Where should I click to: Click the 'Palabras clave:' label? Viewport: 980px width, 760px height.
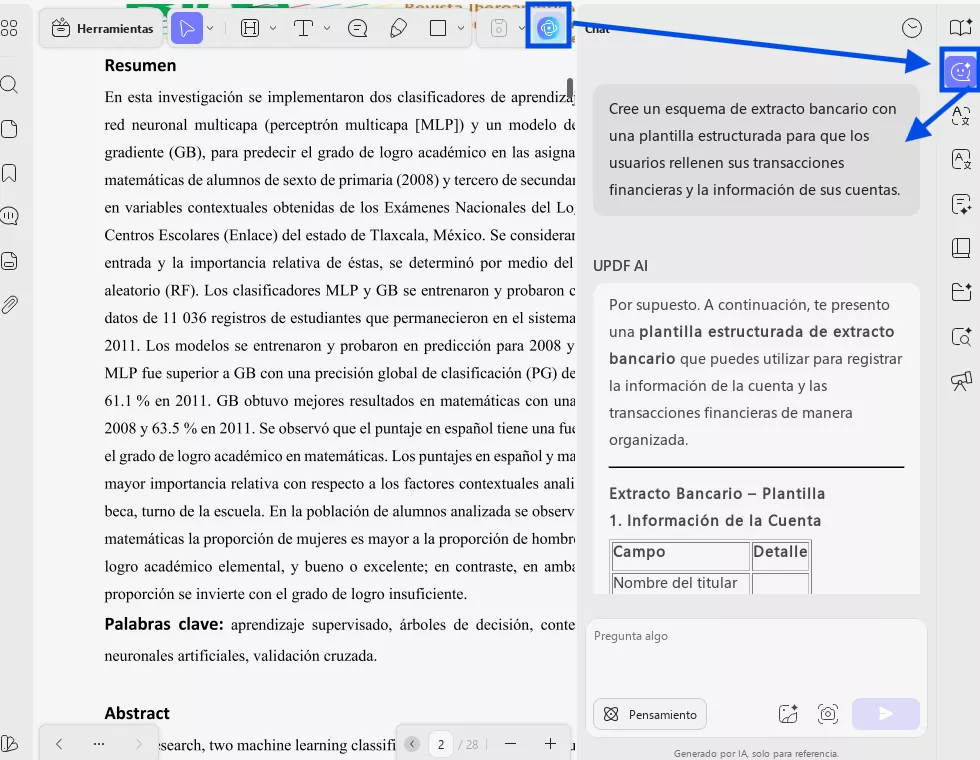pyautogui.click(x=164, y=624)
